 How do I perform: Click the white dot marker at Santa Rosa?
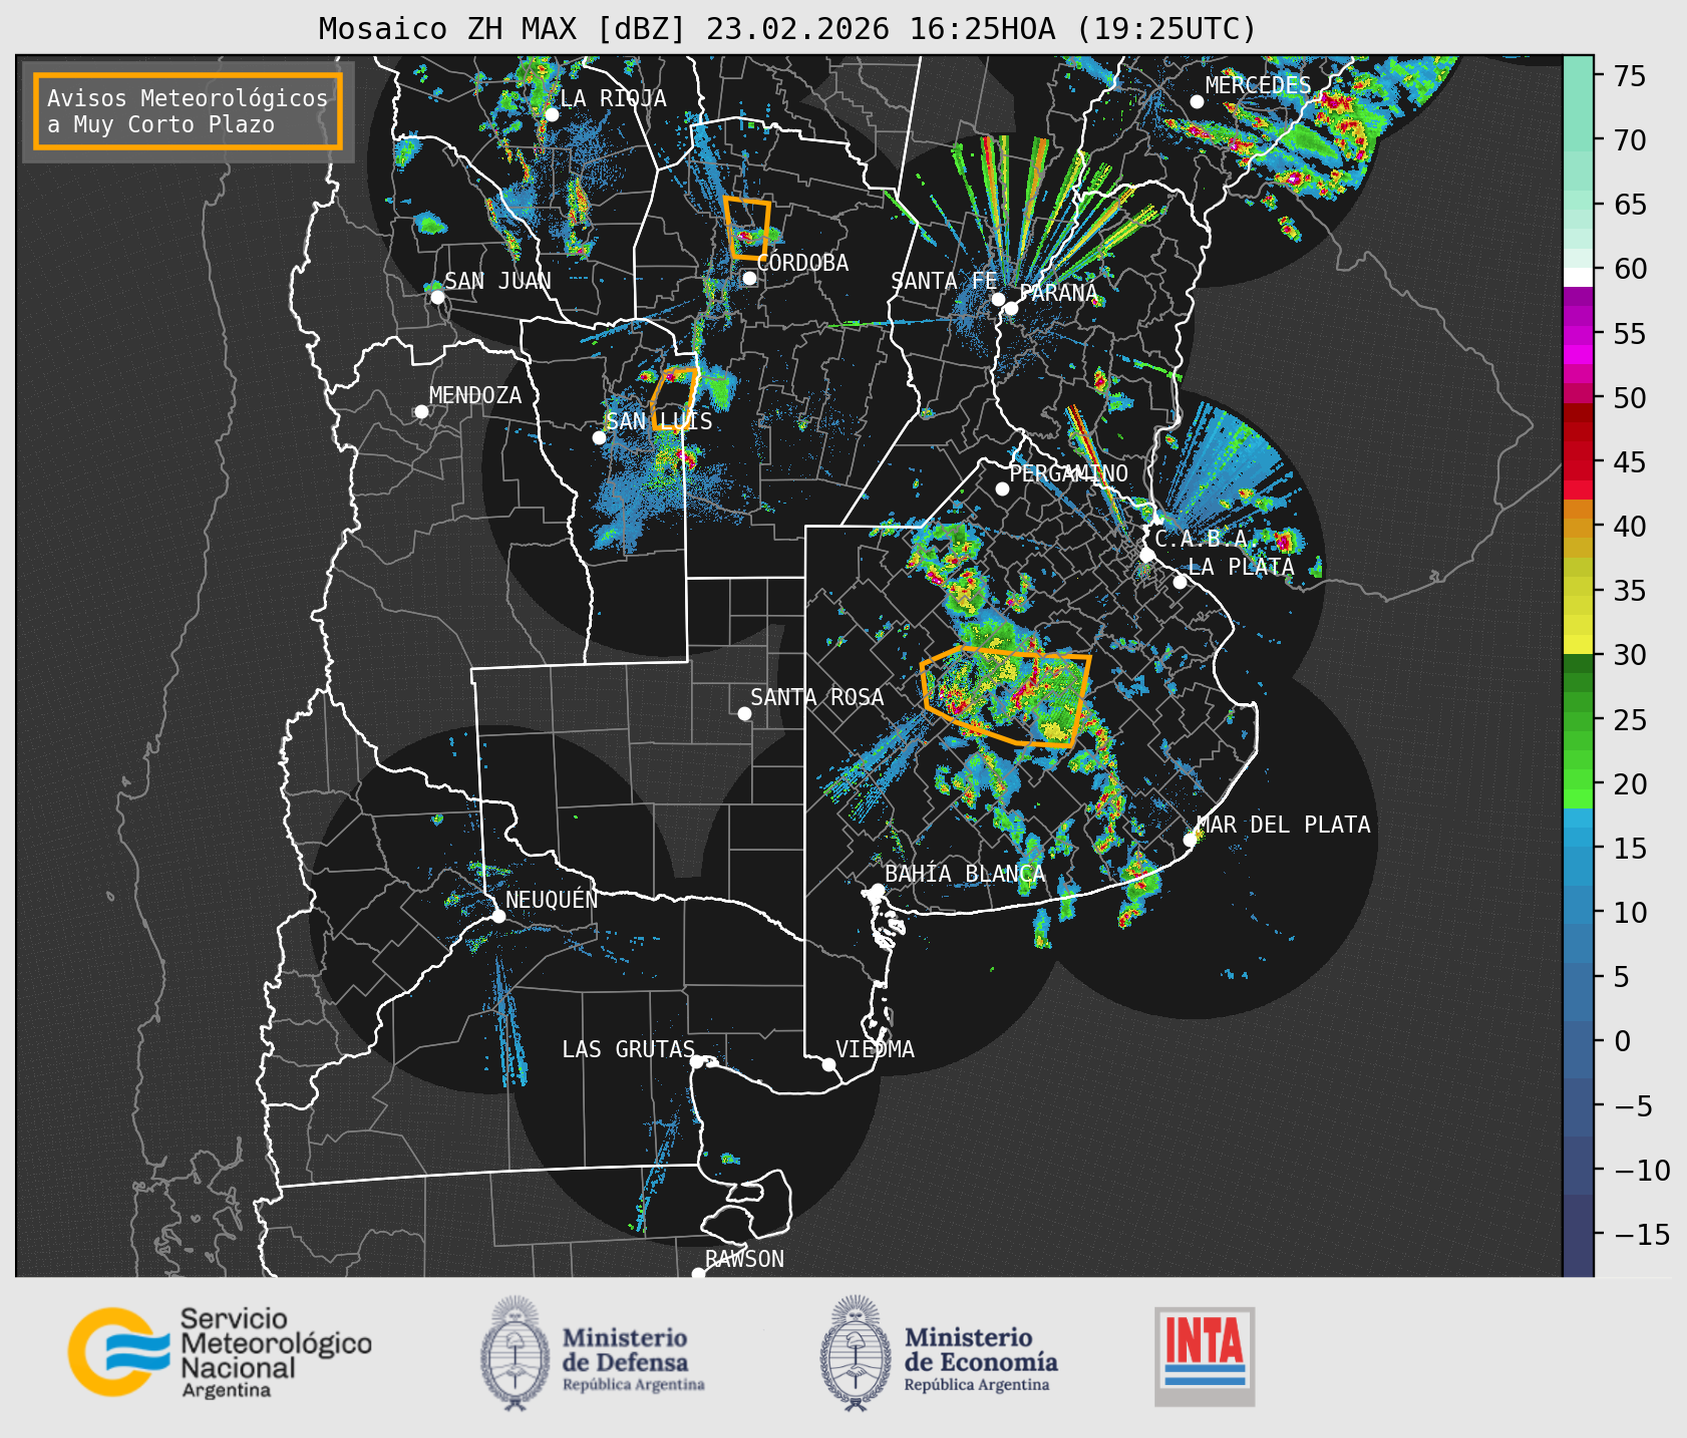(744, 714)
